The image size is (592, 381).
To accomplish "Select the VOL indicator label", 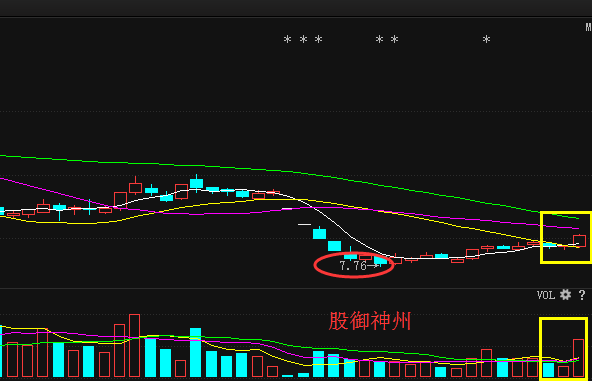I will 546,295.
